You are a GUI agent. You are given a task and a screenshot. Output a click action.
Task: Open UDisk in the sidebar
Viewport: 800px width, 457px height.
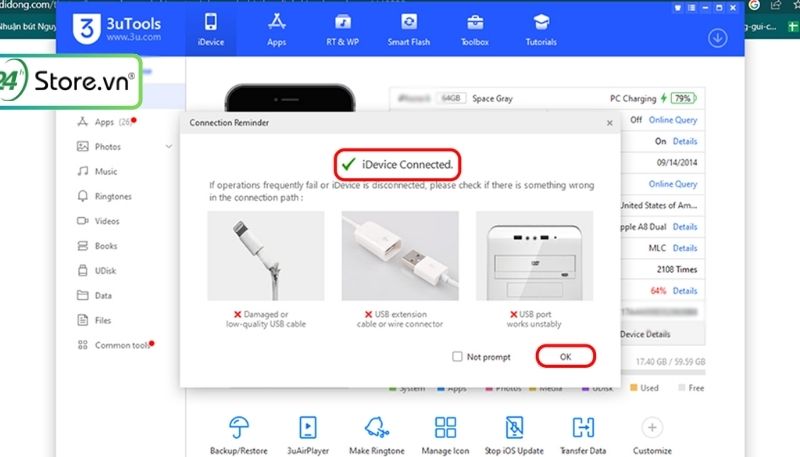105,271
